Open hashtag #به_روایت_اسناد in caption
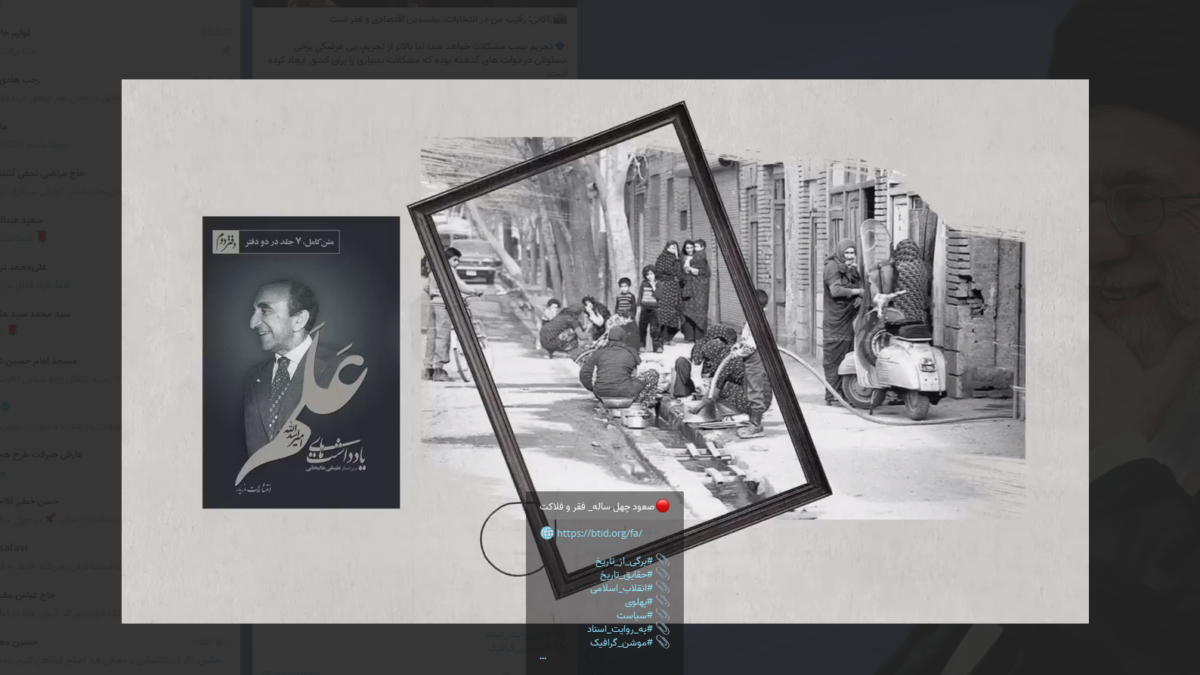This screenshot has width=1200, height=675. pyautogui.click(x=619, y=628)
